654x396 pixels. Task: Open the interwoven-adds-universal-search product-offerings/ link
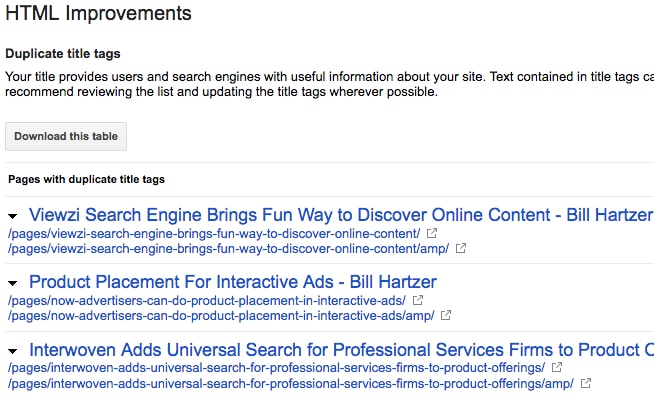[277, 368]
